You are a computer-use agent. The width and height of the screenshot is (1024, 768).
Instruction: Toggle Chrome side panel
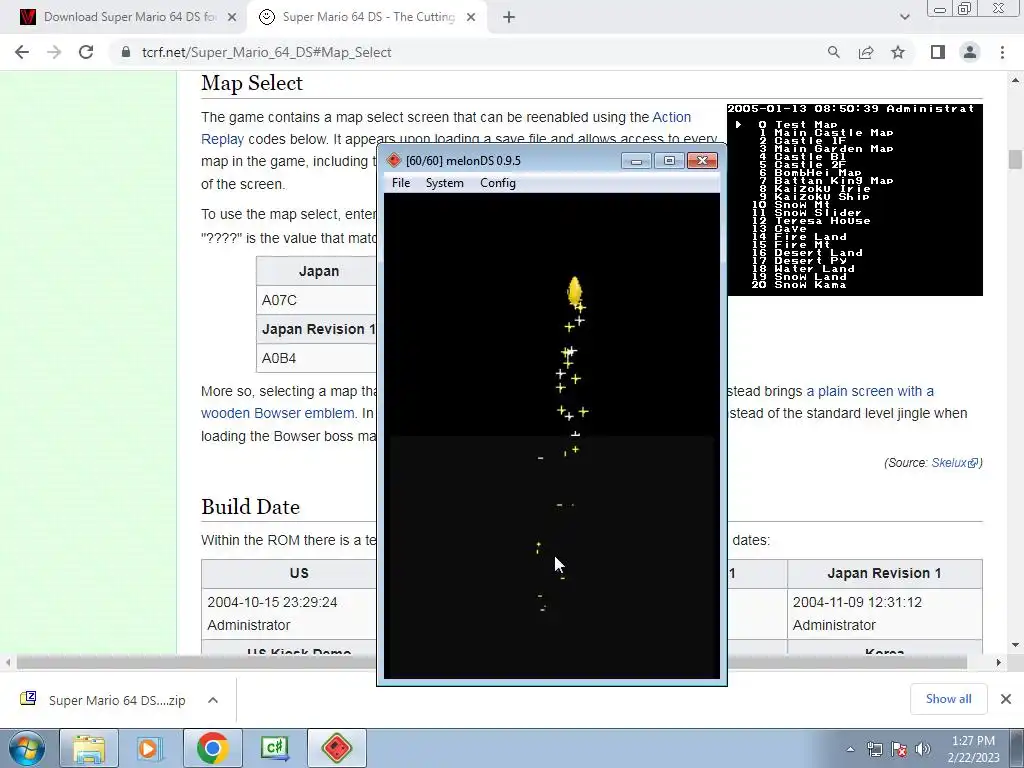coord(938,52)
